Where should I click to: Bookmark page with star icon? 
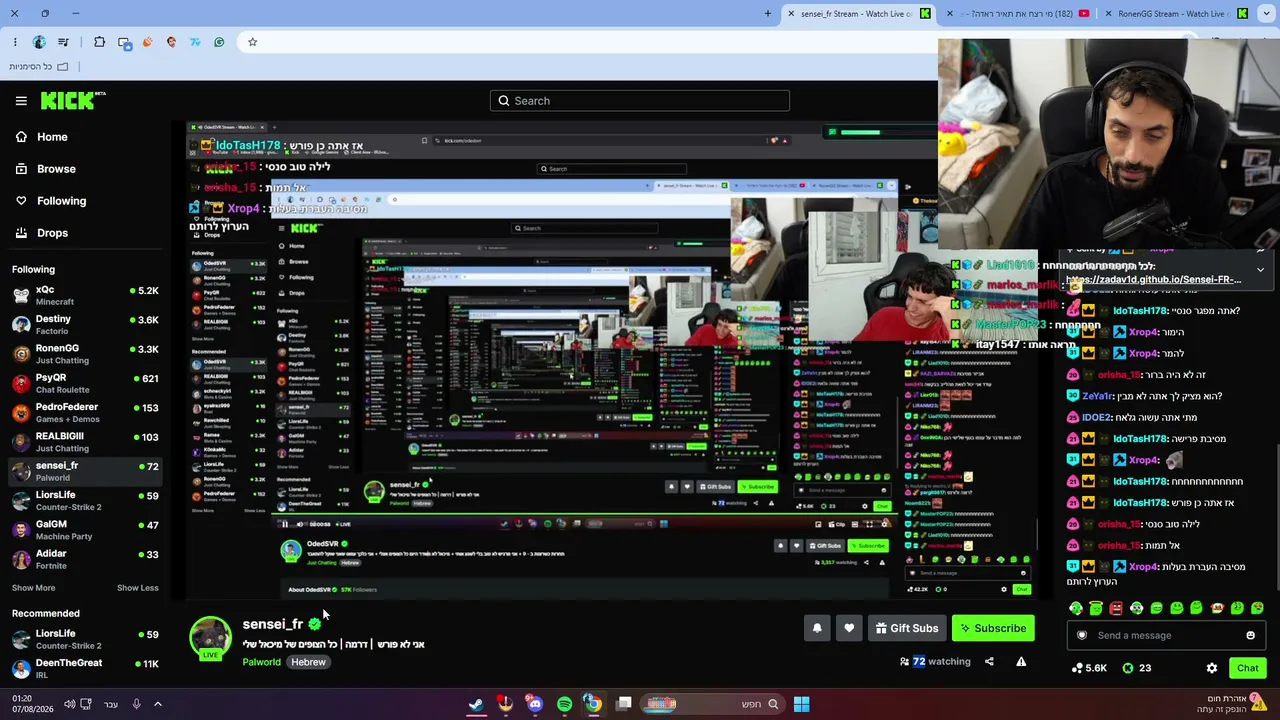[252, 42]
